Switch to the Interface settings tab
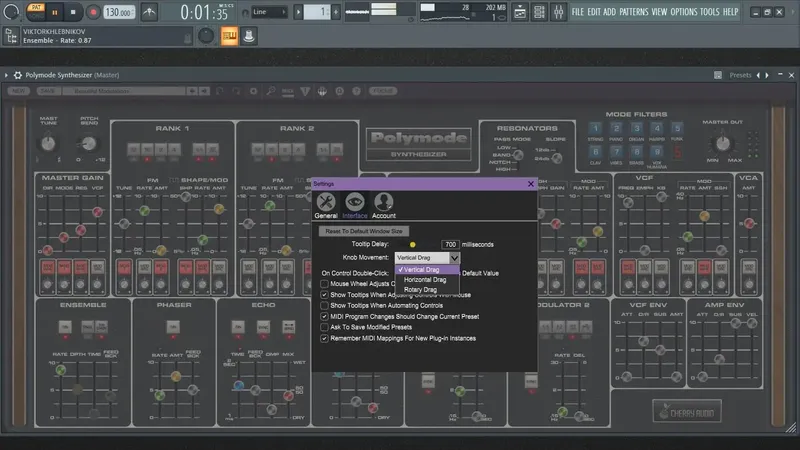Screen dimensions: 800x450 (355, 206)
